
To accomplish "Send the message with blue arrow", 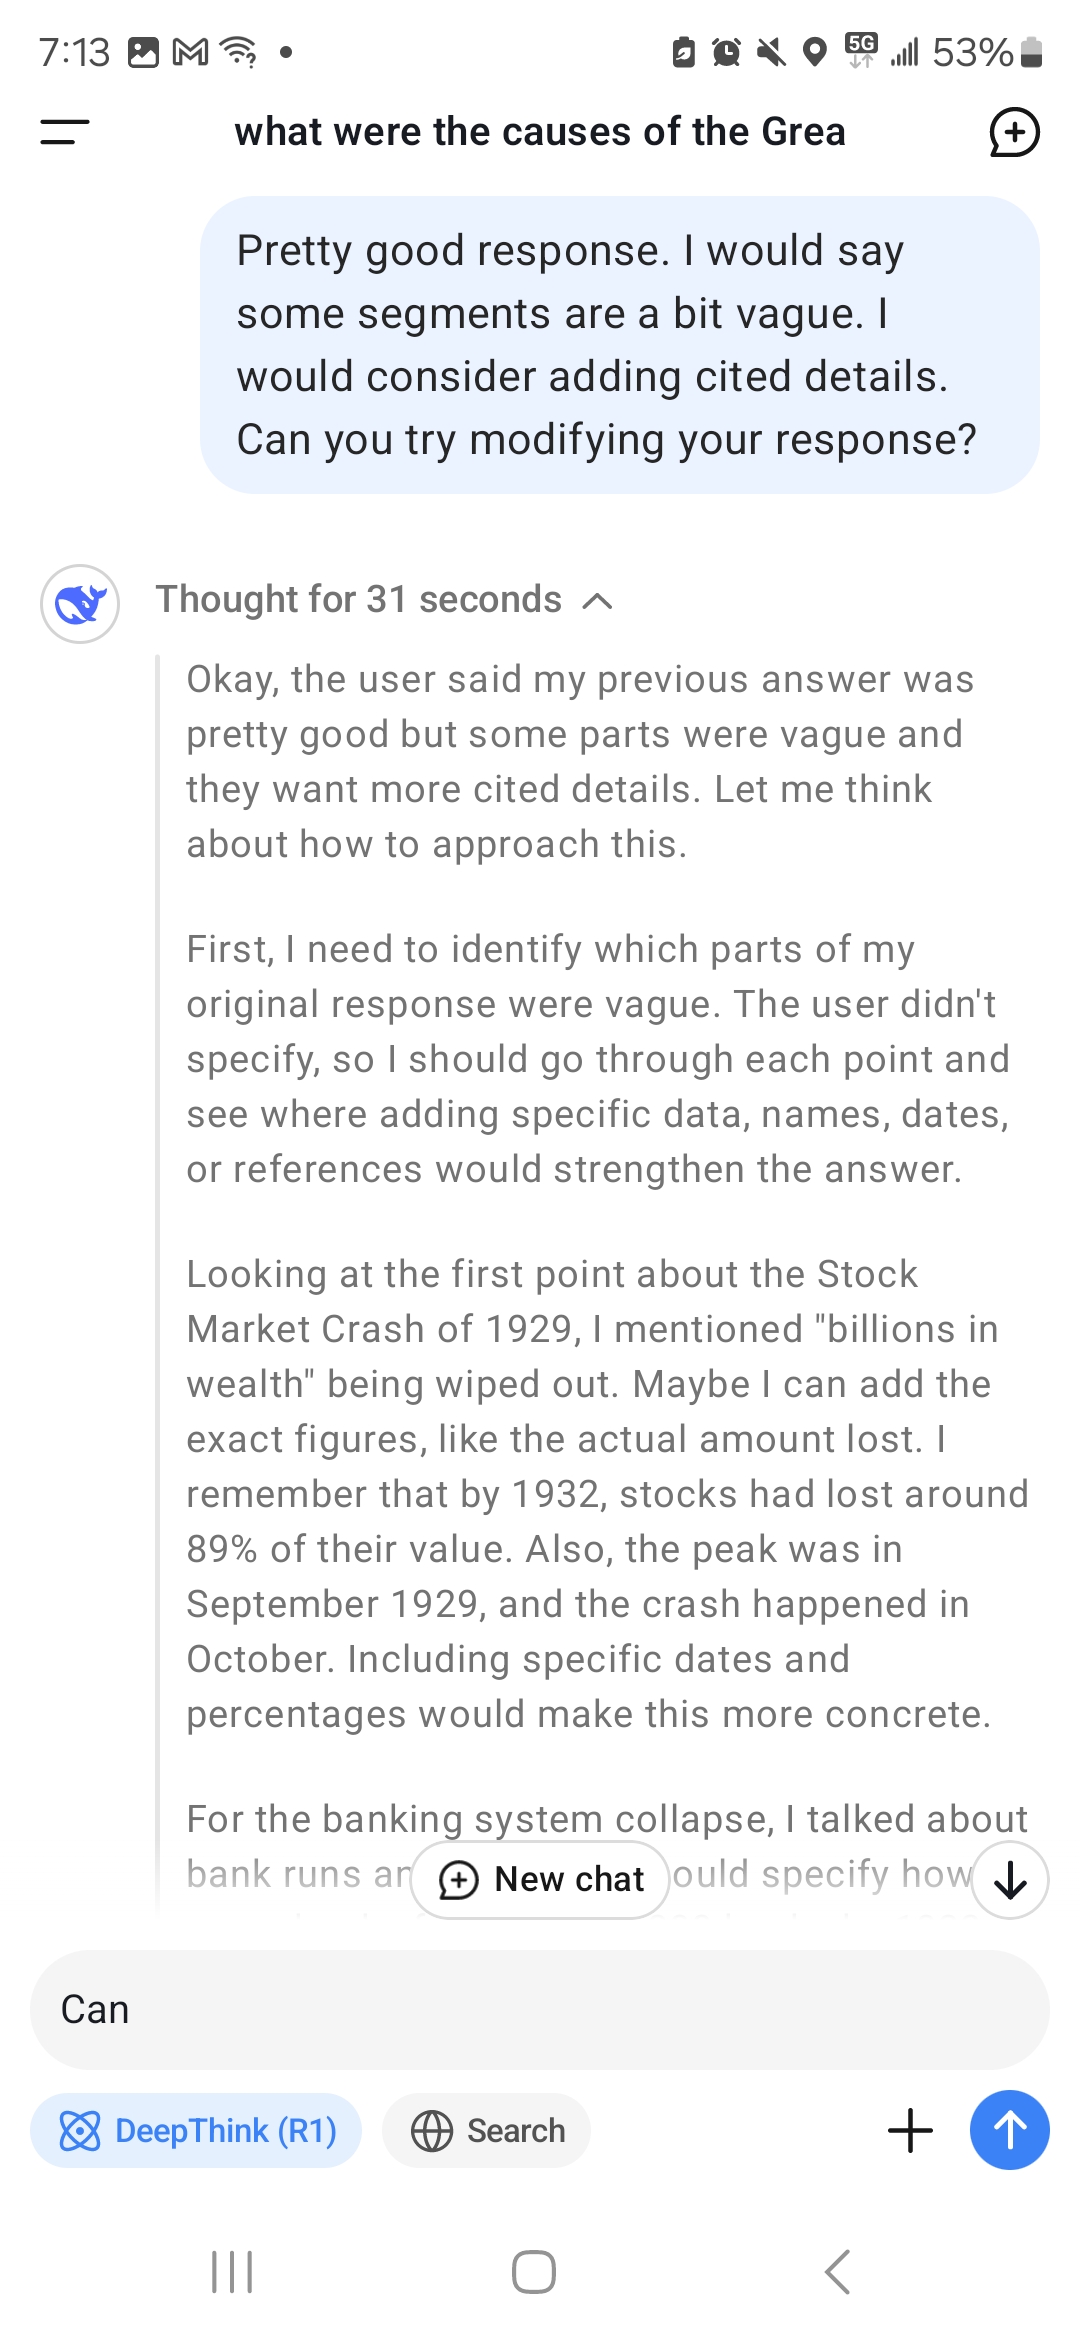I will point(1009,2130).
